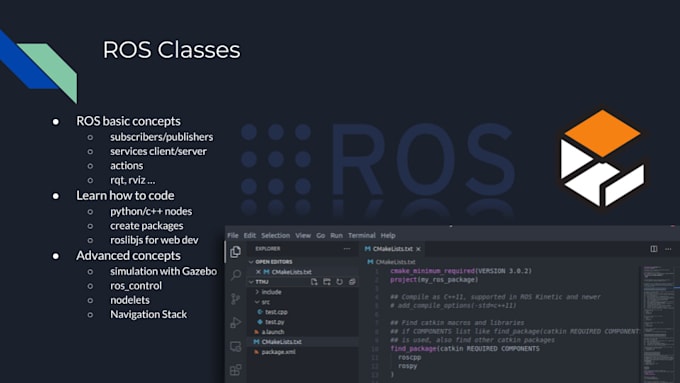Click the code minimap preview
This screenshot has height=383, width=680.
coord(658,323)
